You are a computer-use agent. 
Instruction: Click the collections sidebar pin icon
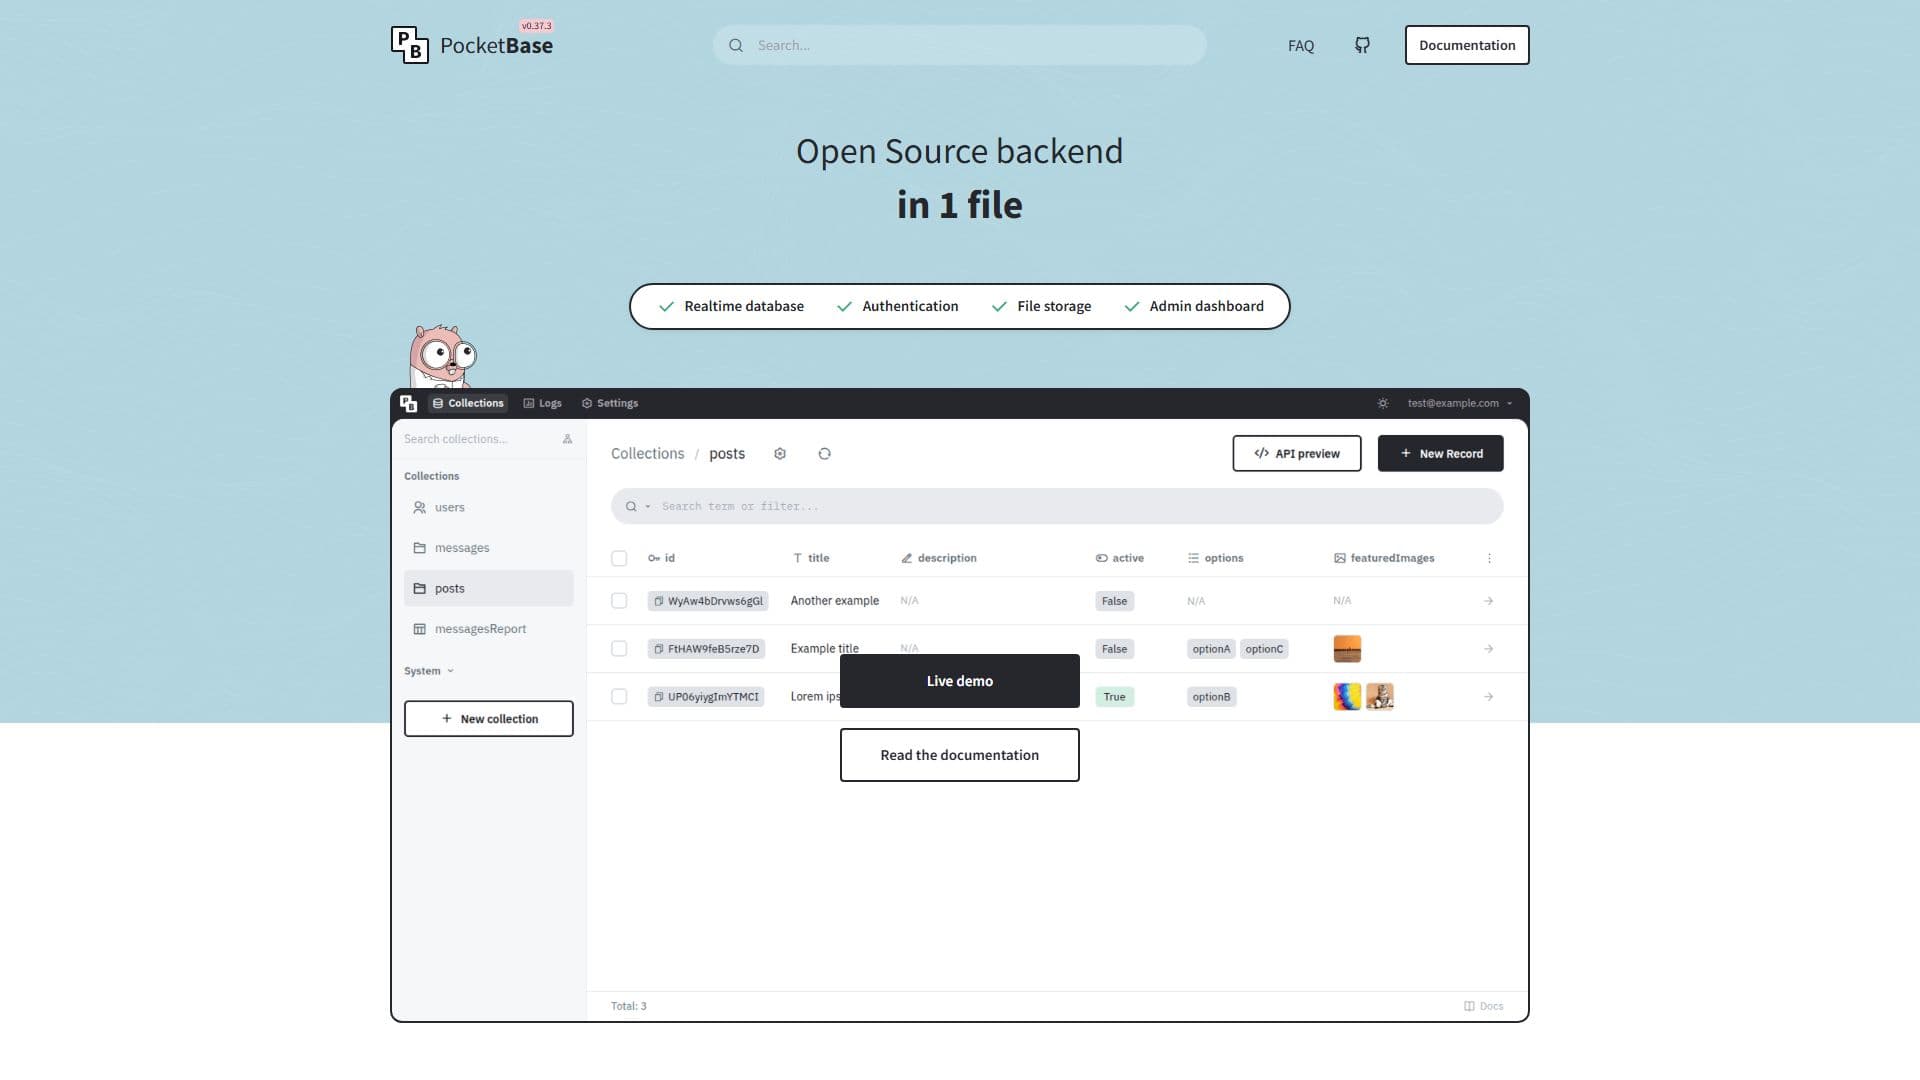[567, 439]
